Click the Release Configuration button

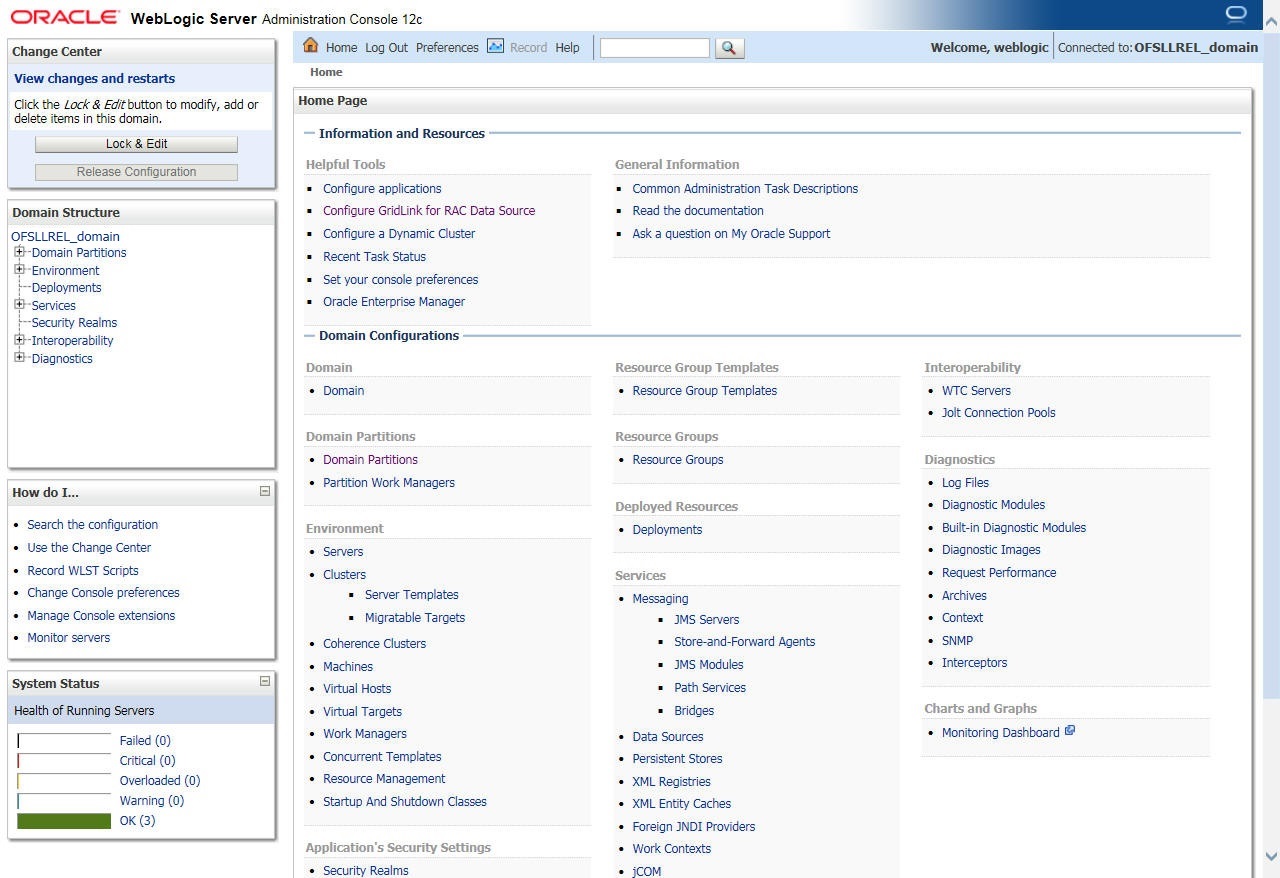coord(136,172)
